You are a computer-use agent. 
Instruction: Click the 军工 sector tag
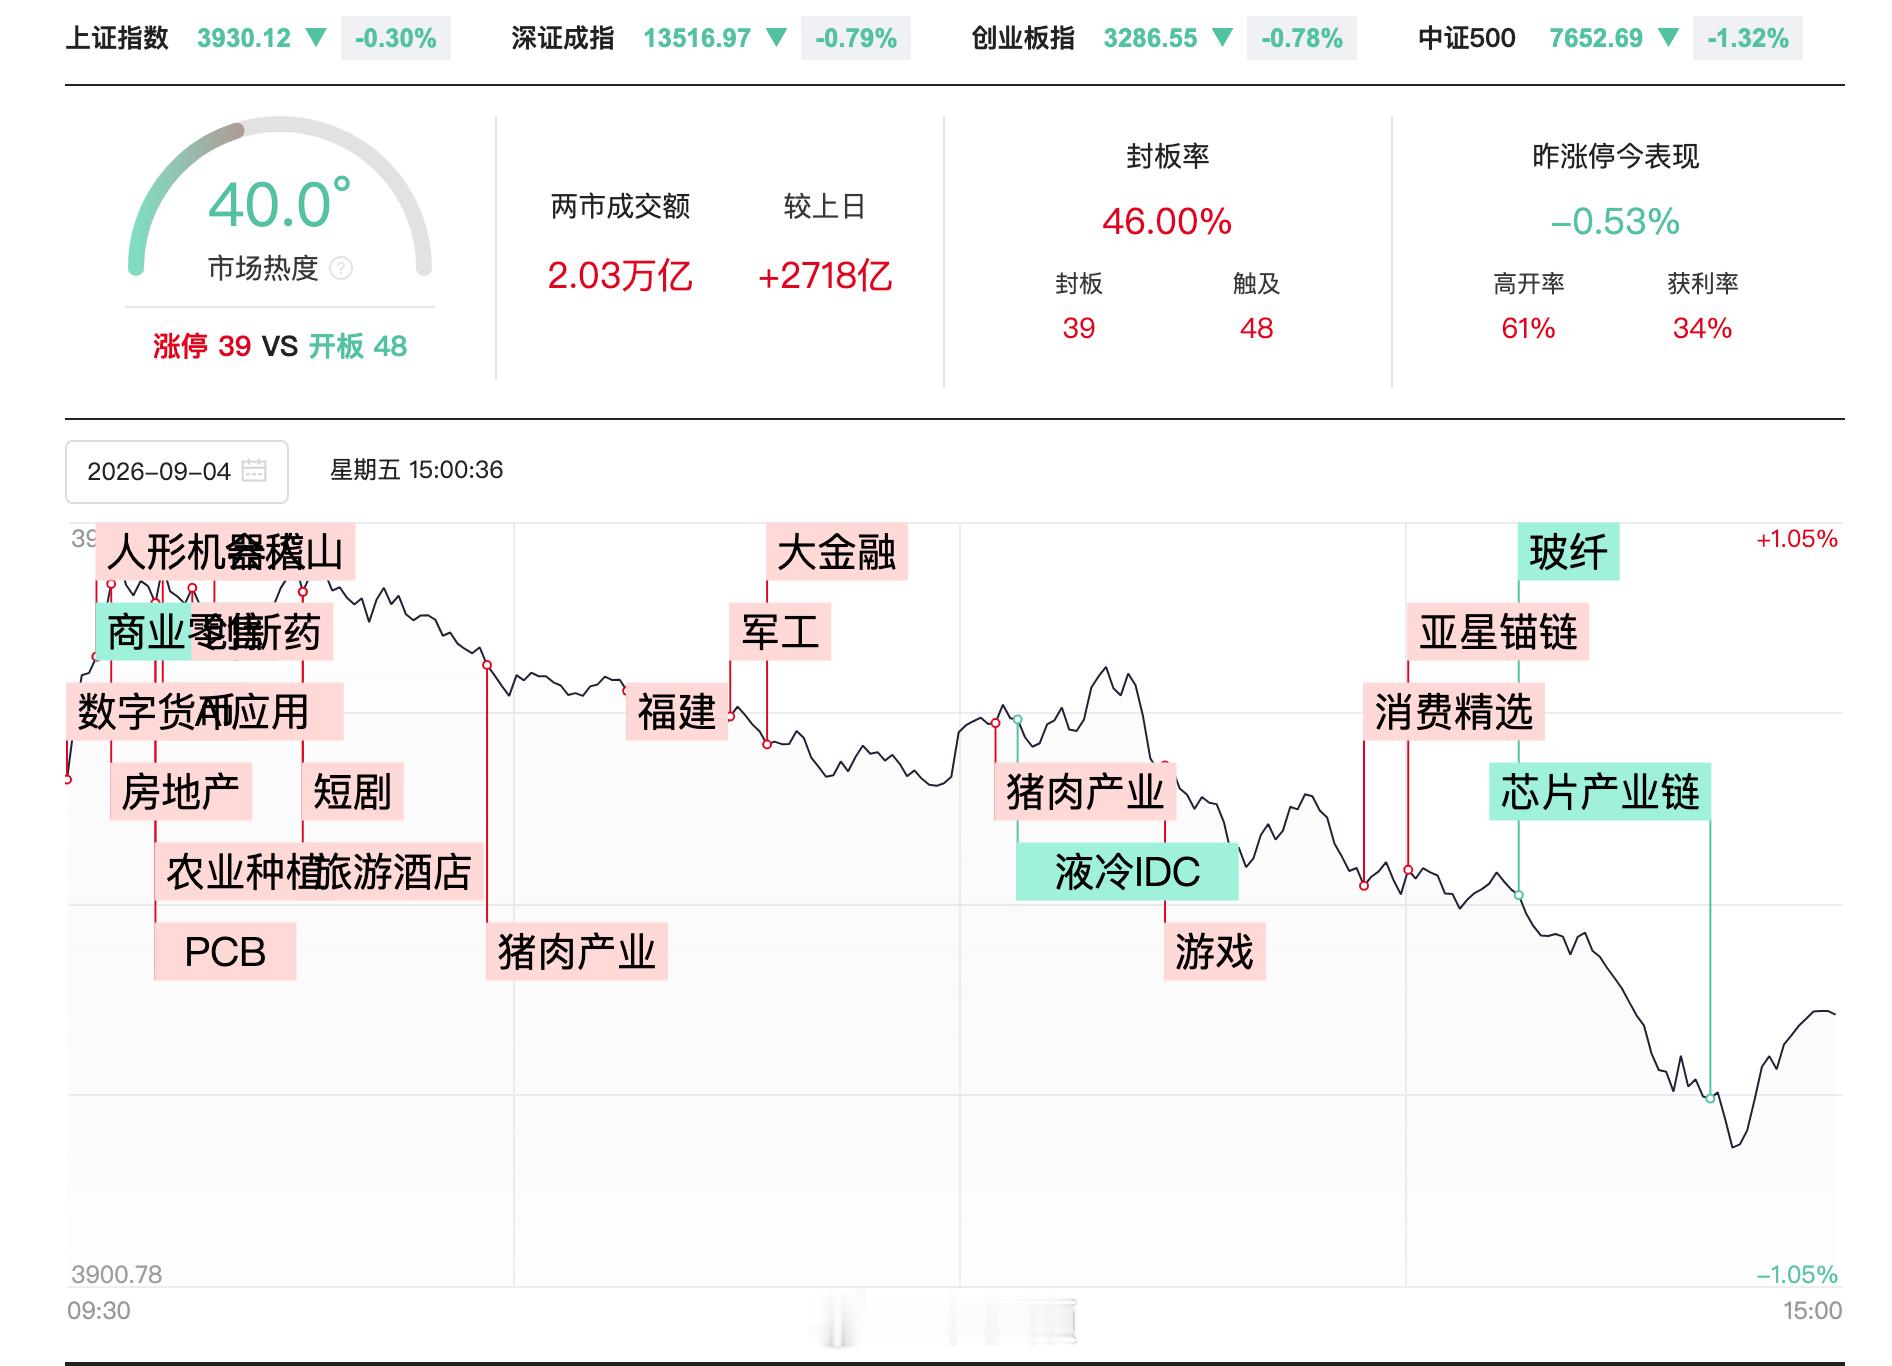[x=780, y=632]
